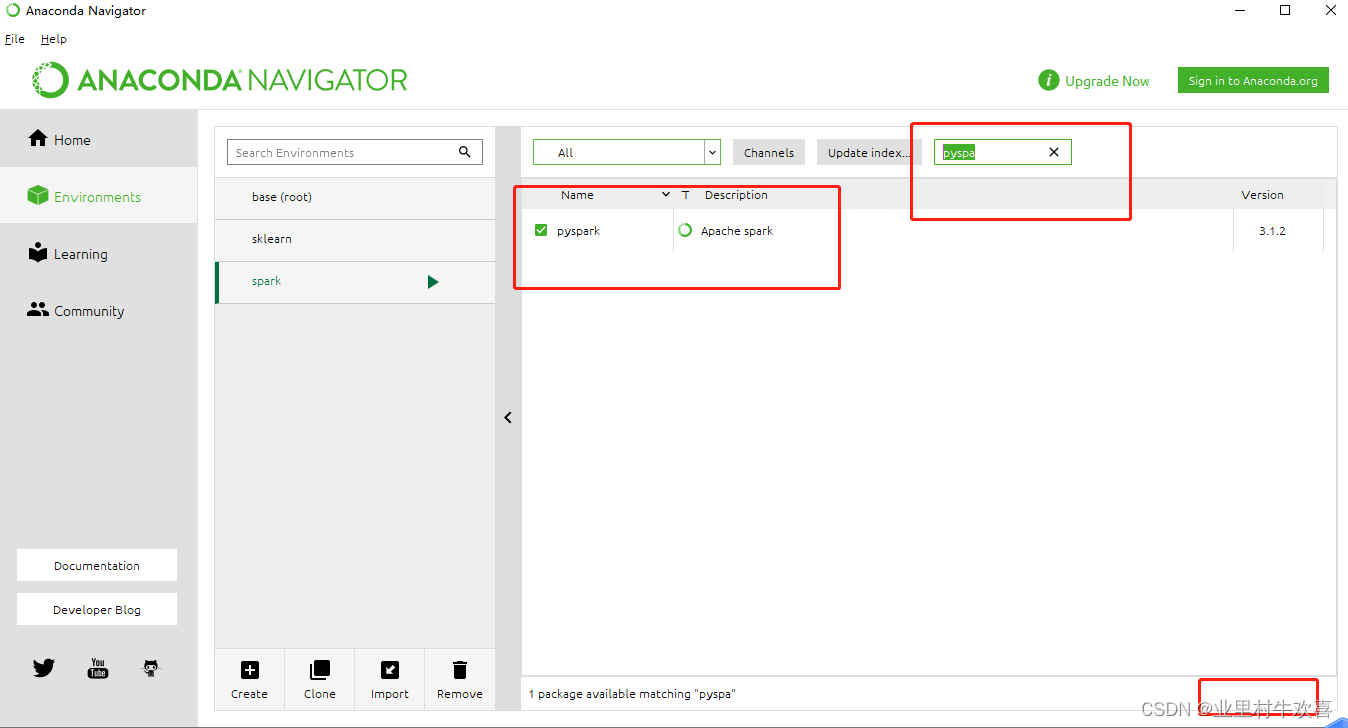Click the T column header icon

point(686,195)
